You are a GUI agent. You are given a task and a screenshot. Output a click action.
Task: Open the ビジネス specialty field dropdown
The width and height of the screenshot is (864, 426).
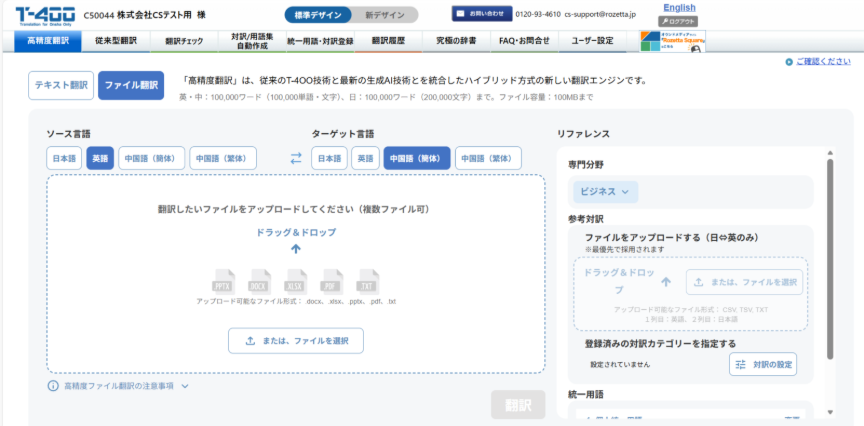605,192
